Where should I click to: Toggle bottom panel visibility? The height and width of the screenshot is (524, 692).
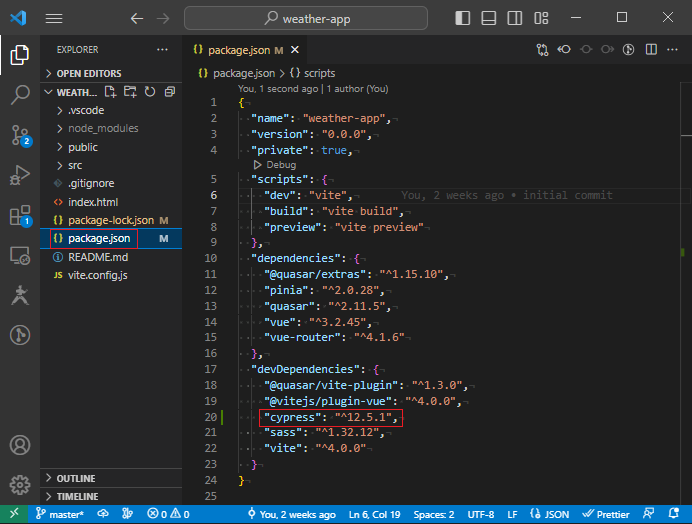[x=489, y=18]
